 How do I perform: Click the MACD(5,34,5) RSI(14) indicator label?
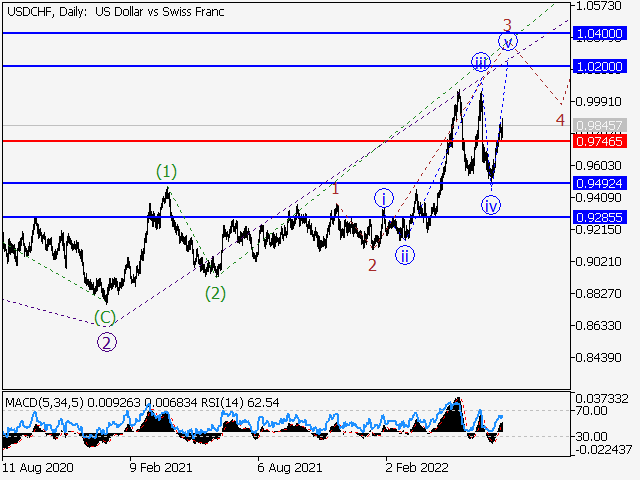pyautogui.click(x=142, y=403)
